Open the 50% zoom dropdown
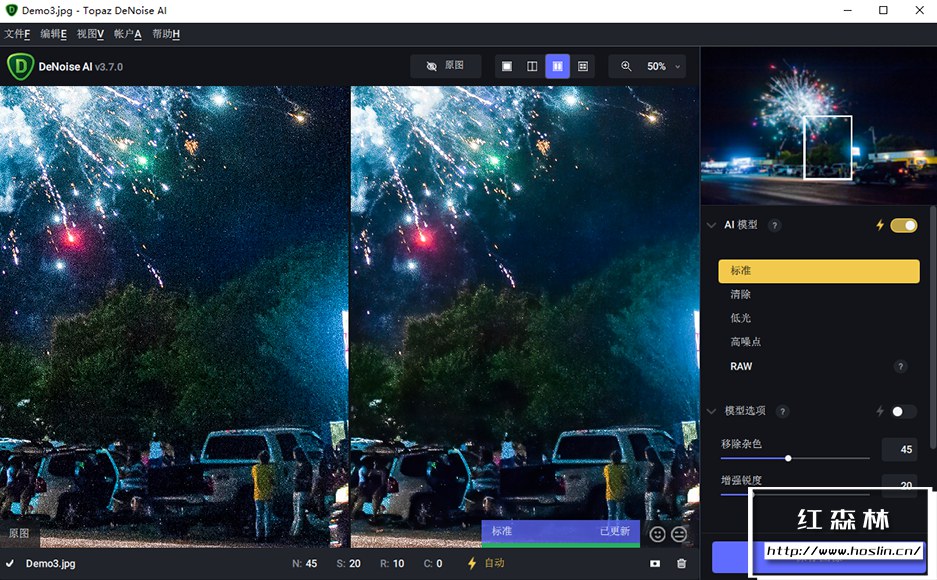The width and height of the screenshot is (937, 580). 663,66
